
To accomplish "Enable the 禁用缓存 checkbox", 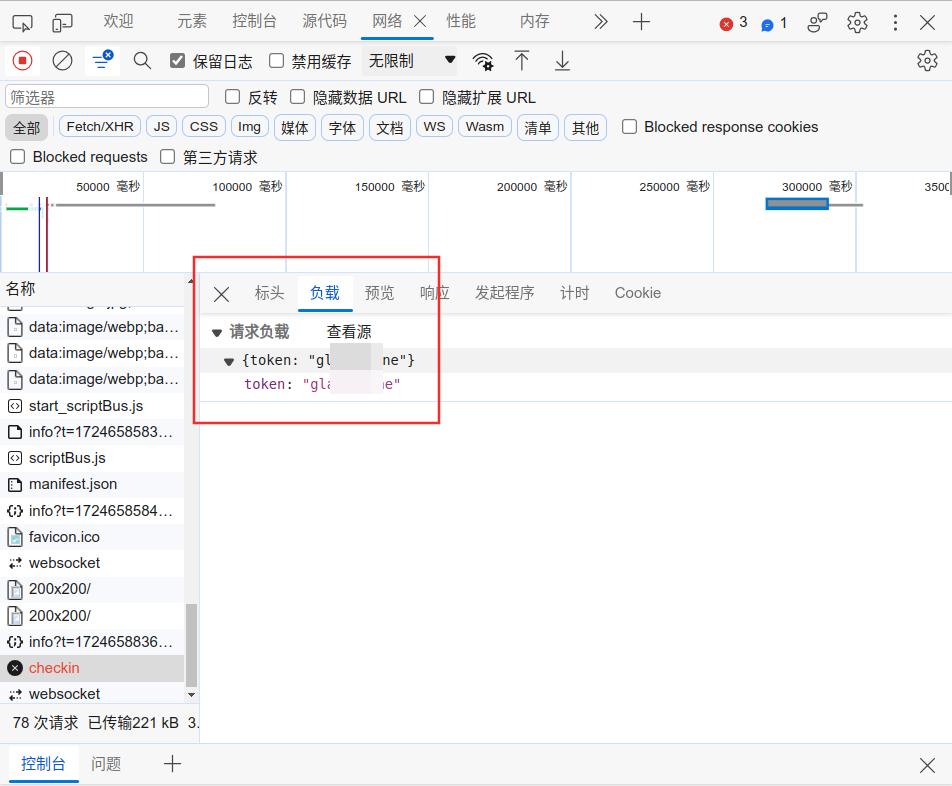I will click(x=277, y=61).
